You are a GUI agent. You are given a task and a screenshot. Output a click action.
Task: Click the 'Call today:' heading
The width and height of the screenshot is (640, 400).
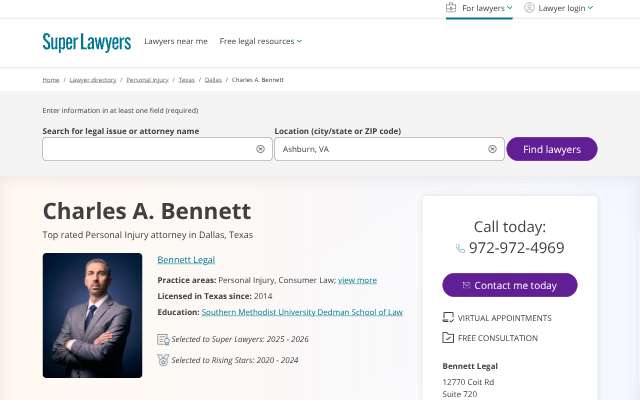click(510, 227)
